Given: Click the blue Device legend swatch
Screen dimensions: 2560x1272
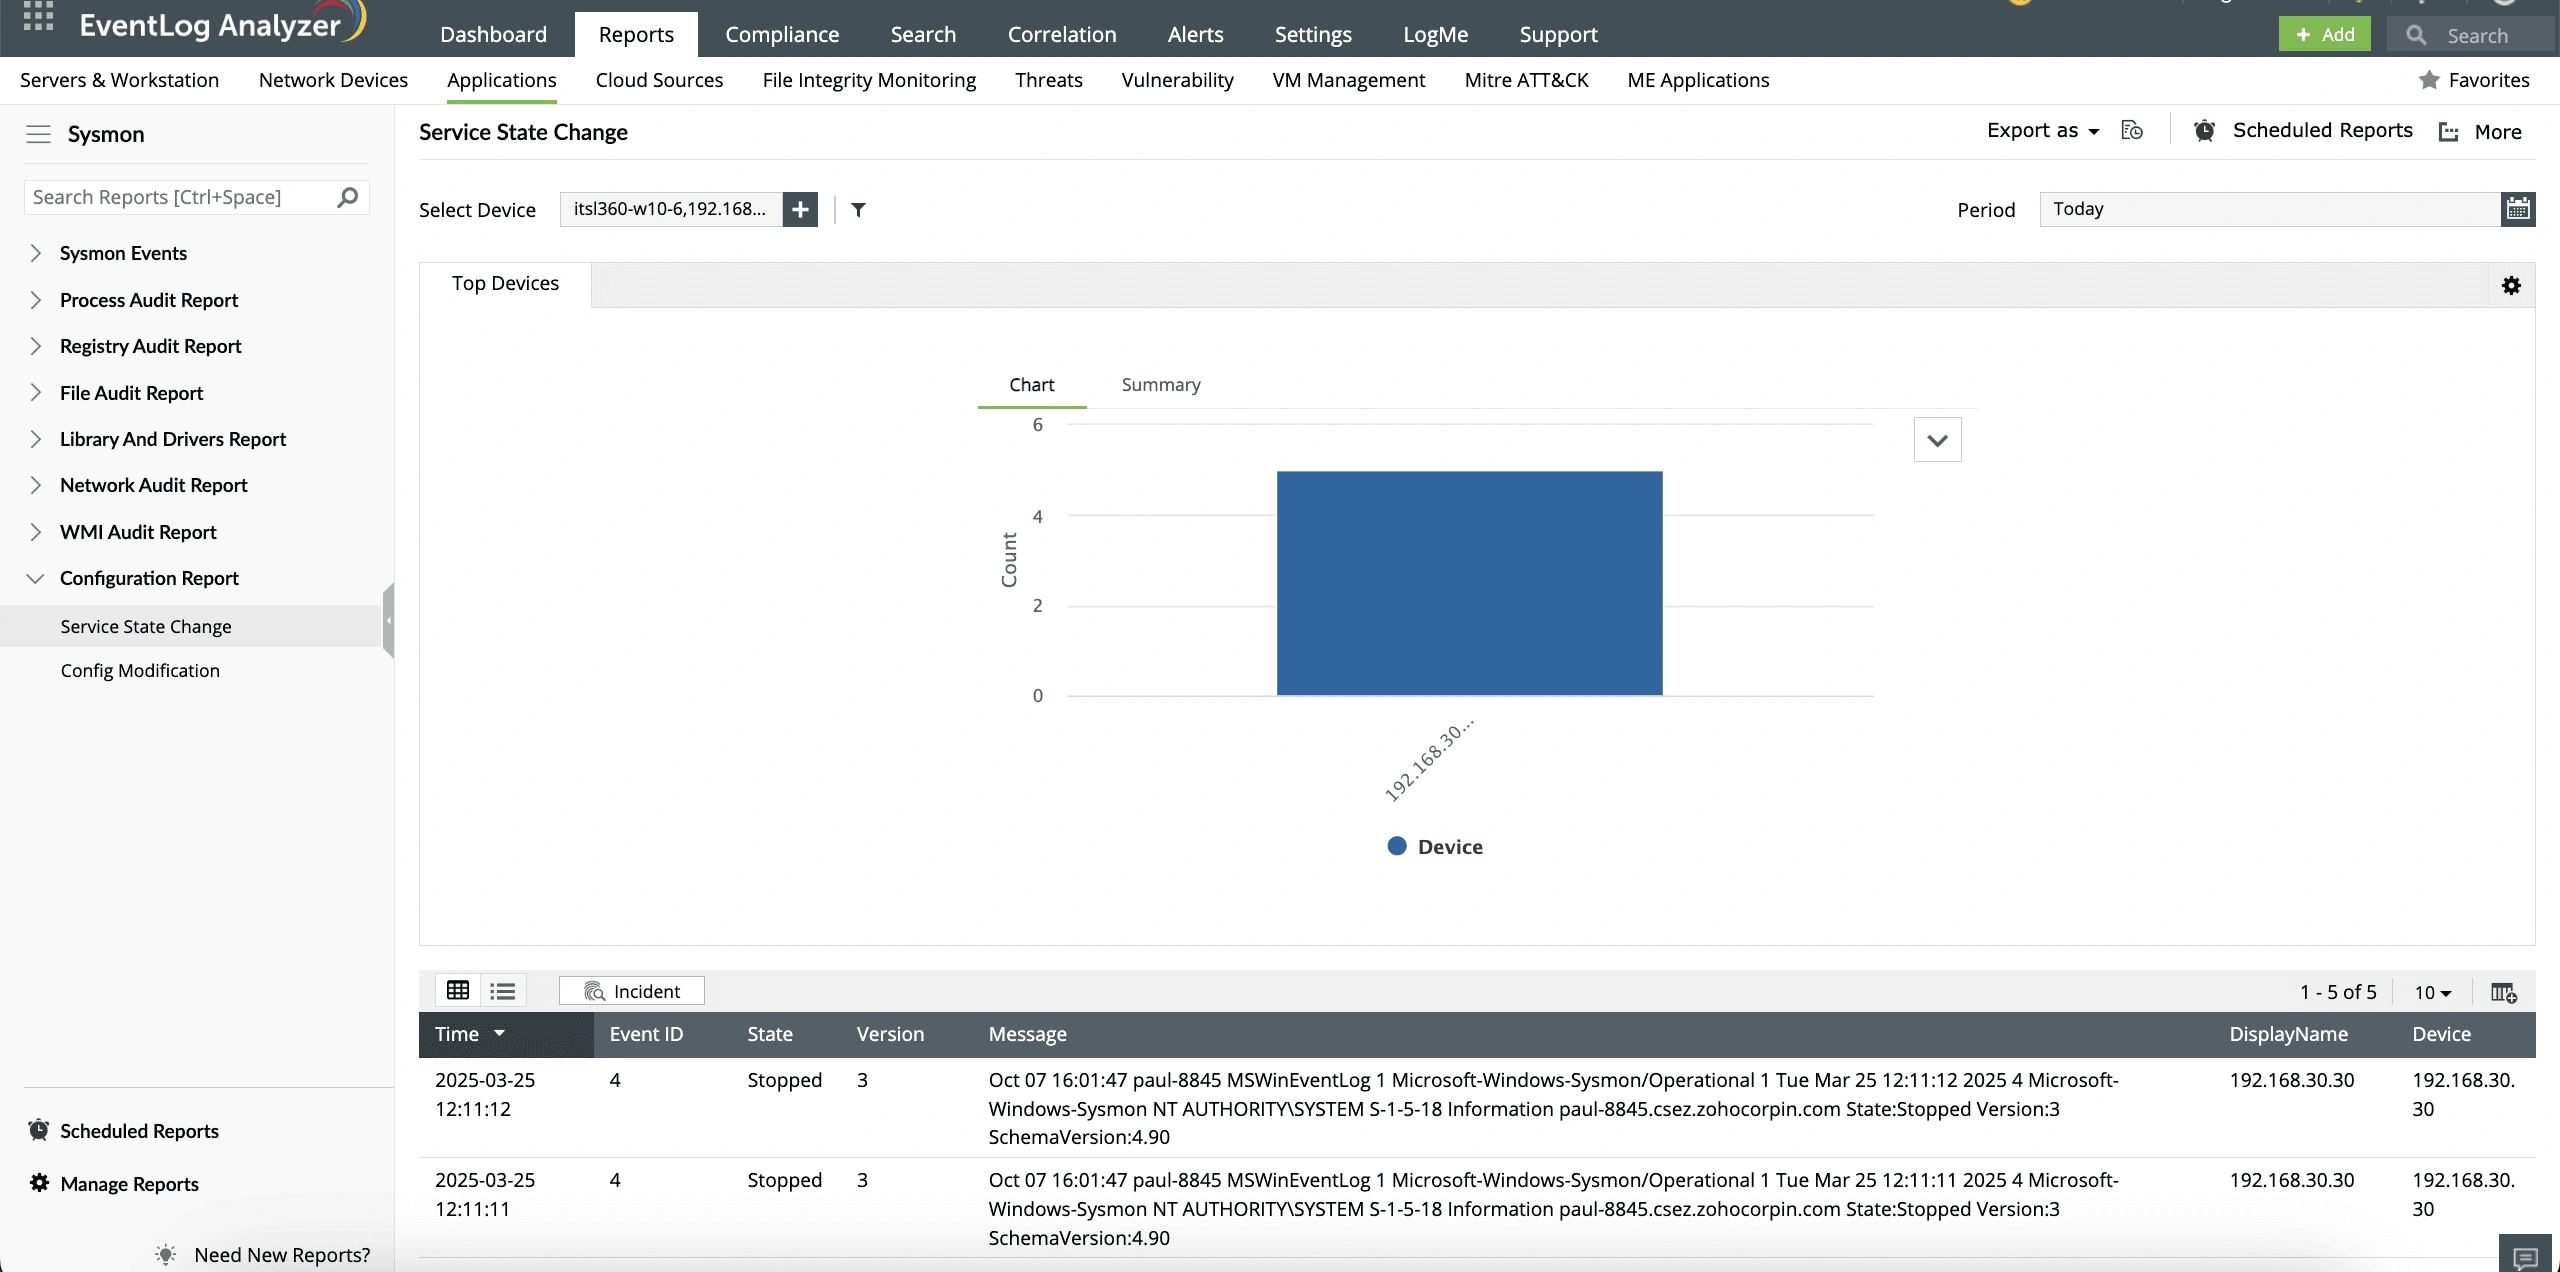Looking at the screenshot, I should click(1397, 846).
